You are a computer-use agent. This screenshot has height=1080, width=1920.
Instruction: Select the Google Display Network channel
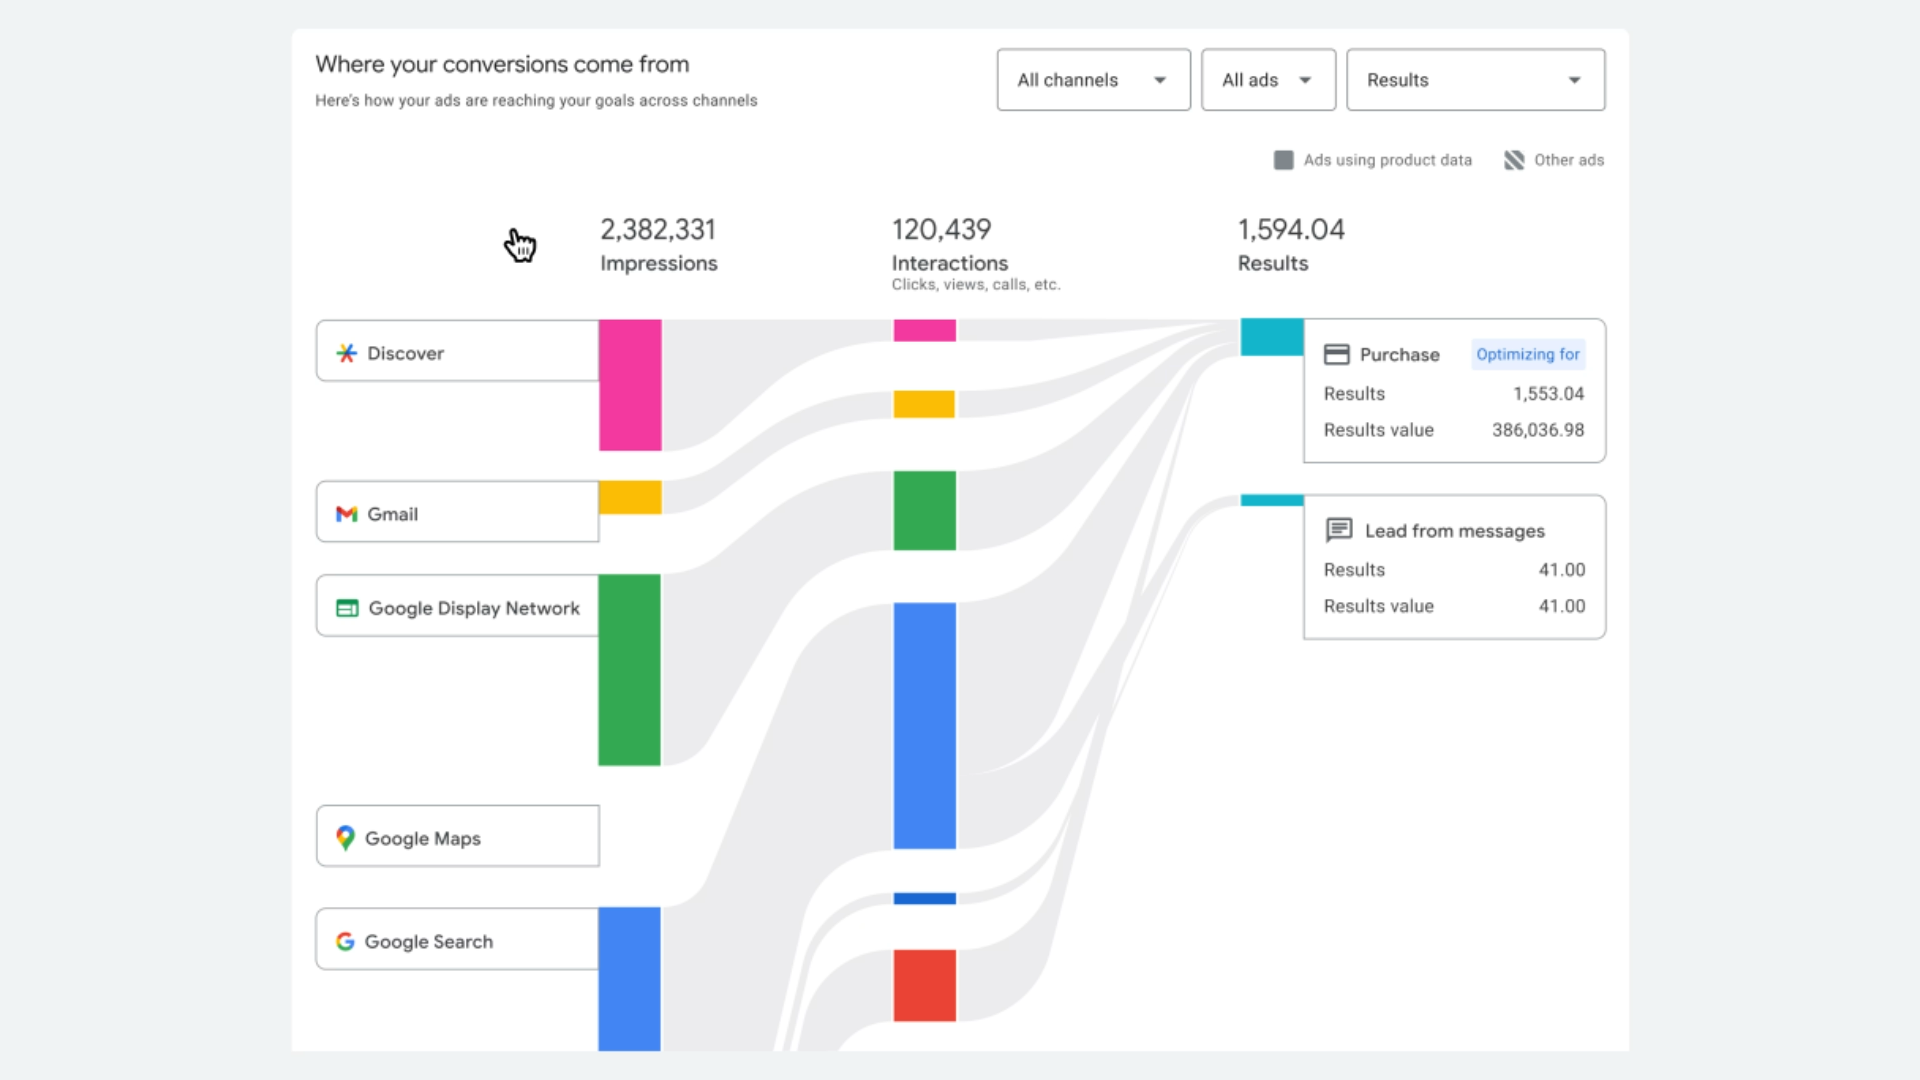[458, 606]
